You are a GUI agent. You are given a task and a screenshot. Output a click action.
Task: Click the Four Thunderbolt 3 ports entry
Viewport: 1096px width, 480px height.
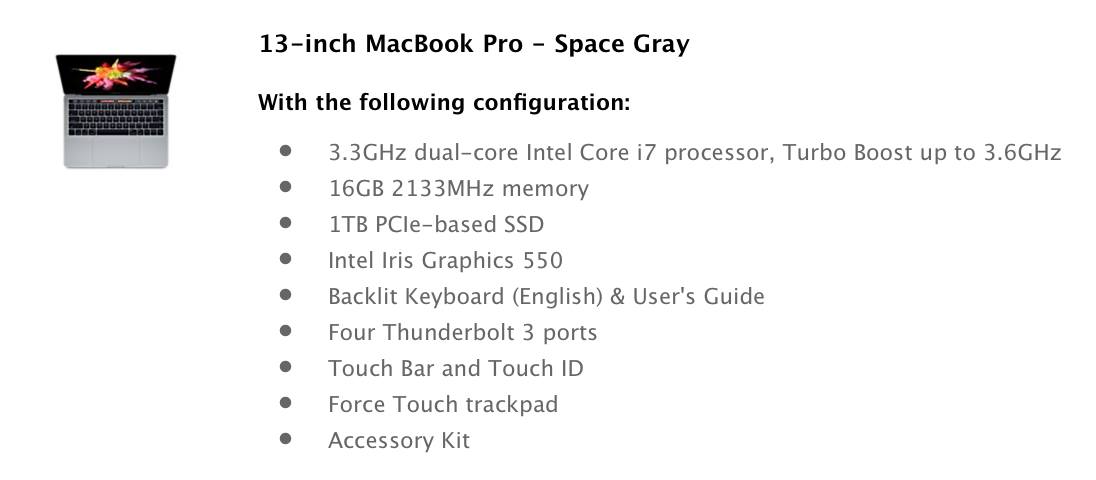pos(463,333)
